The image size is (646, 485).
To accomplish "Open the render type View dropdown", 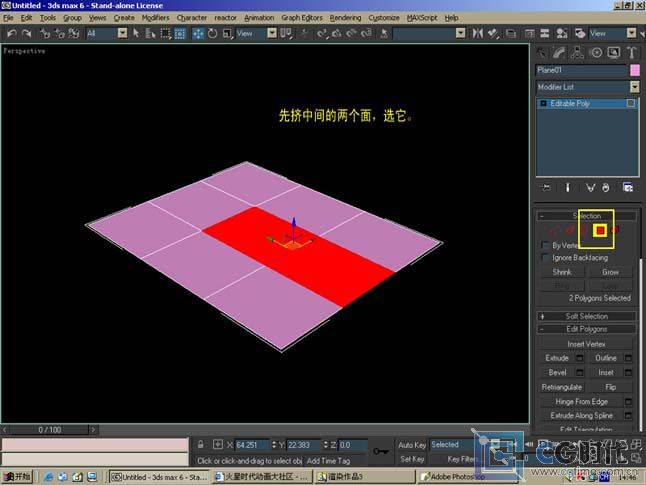I will coord(631,33).
